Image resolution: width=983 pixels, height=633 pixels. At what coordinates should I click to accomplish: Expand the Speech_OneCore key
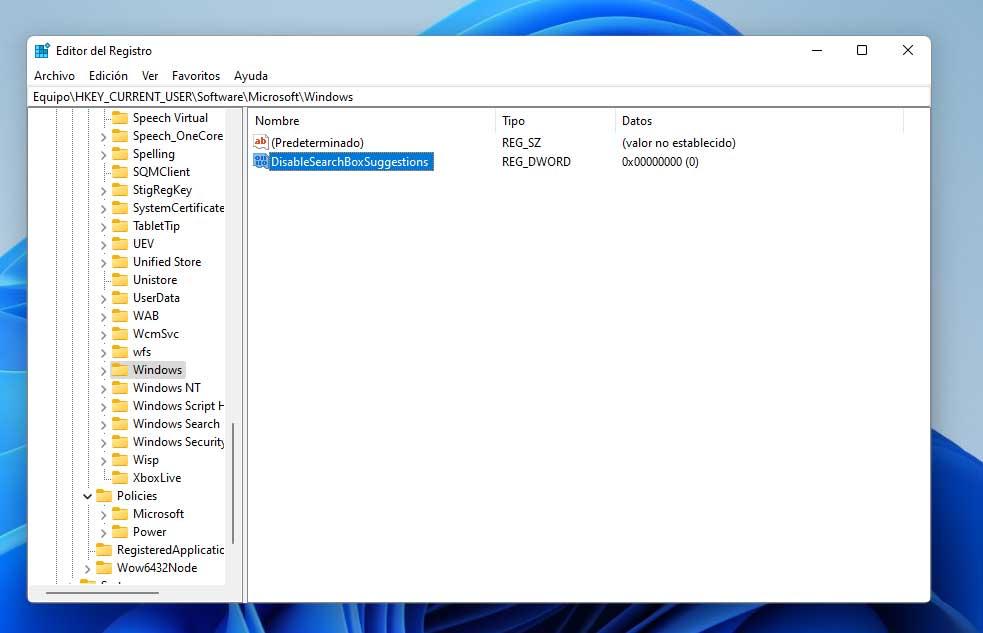click(103, 137)
